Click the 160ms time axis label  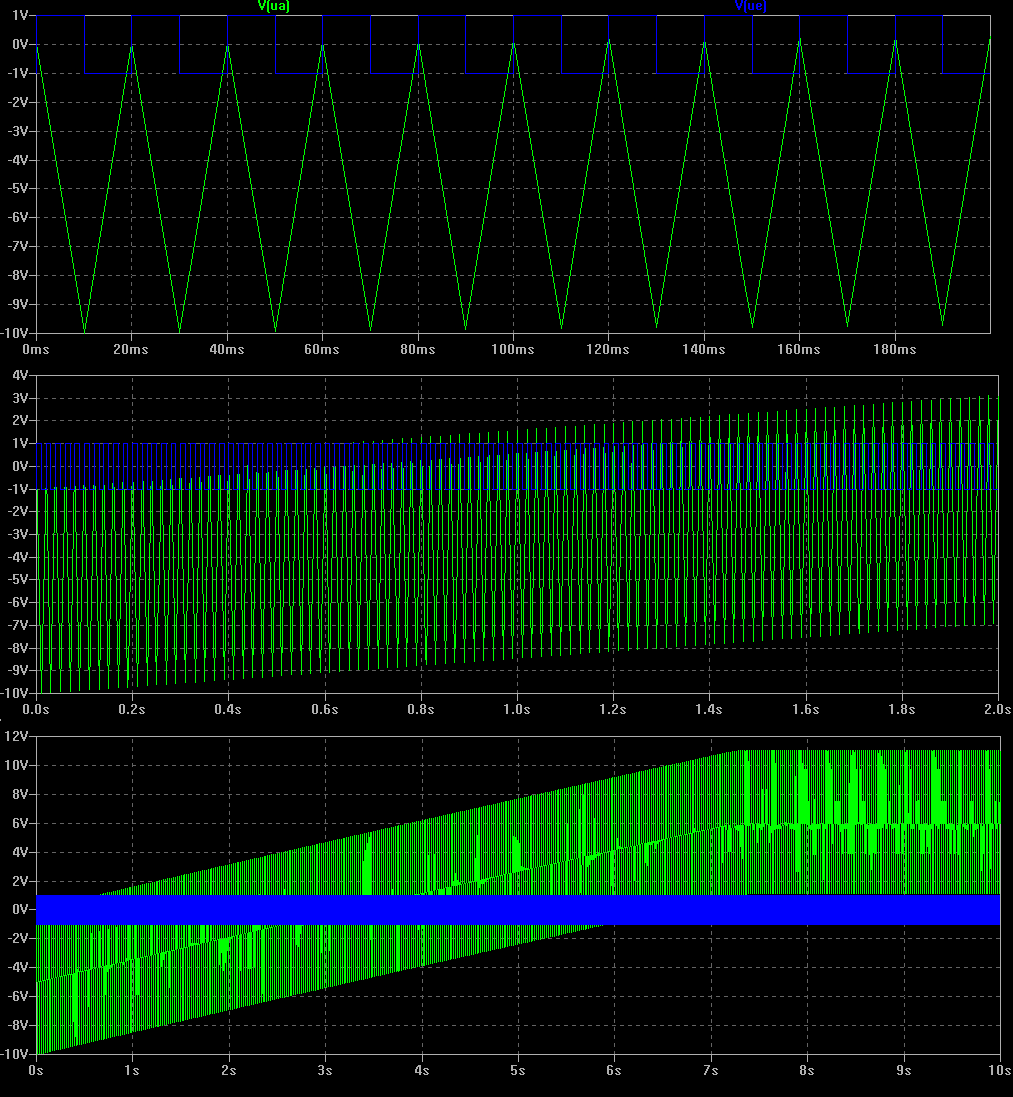(799, 349)
